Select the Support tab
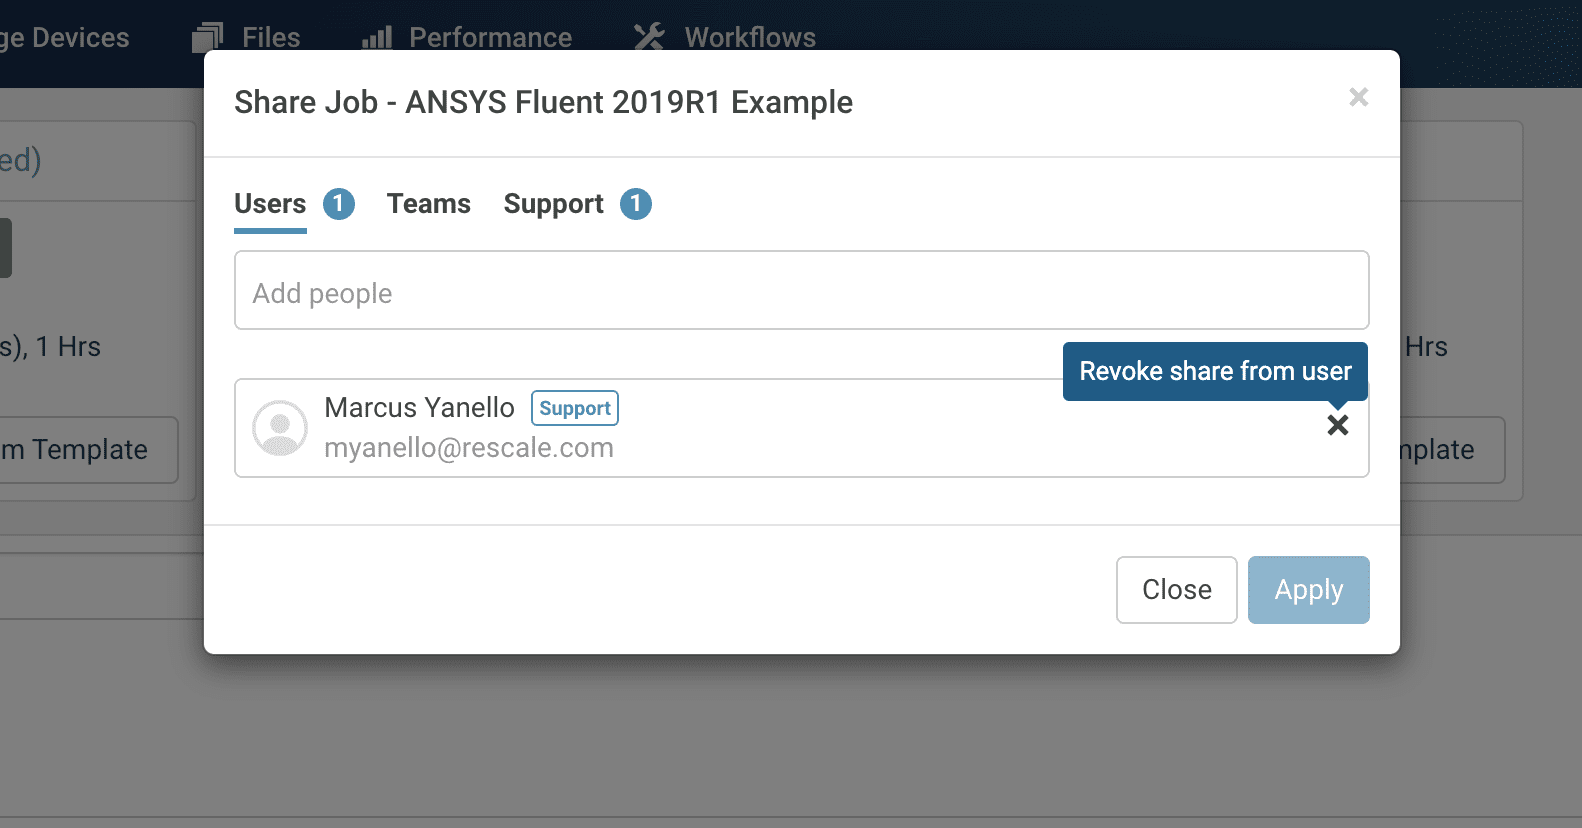This screenshot has width=1582, height=828. (x=553, y=204)
